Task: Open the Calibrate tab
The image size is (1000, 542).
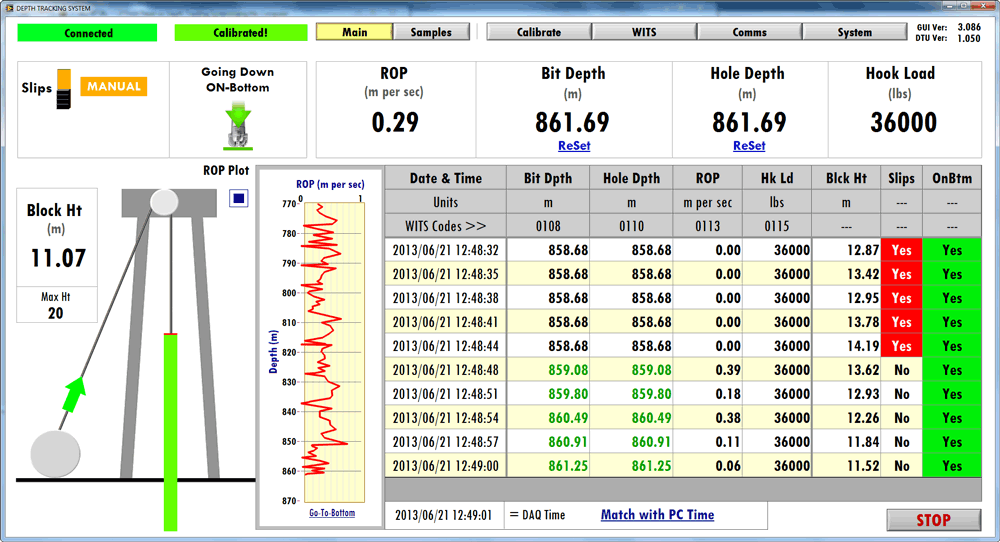Action: (x=539, y=32)
